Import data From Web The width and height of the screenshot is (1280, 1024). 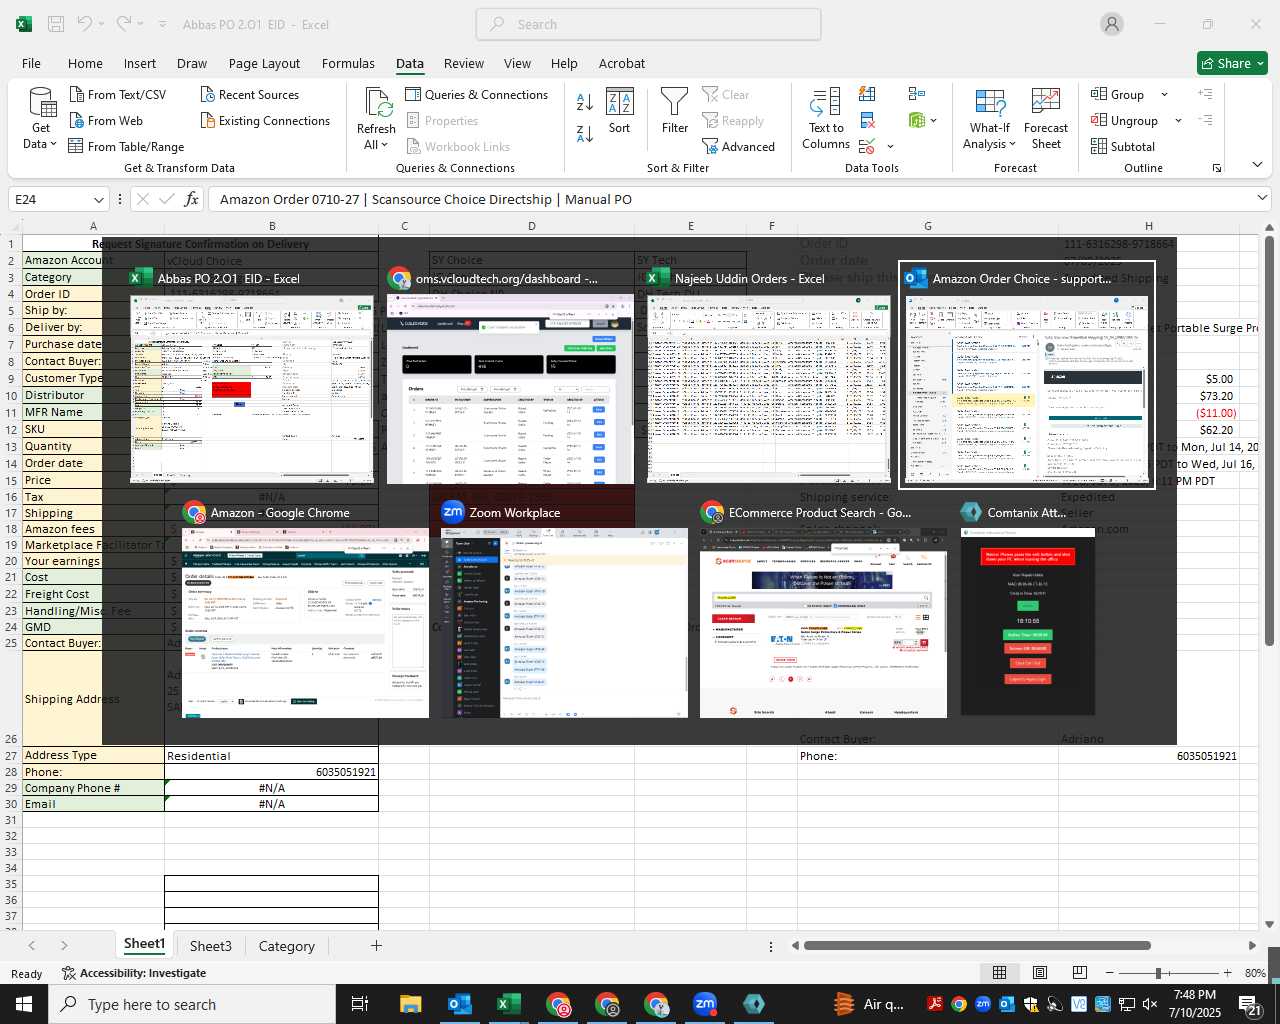point(106,120)
